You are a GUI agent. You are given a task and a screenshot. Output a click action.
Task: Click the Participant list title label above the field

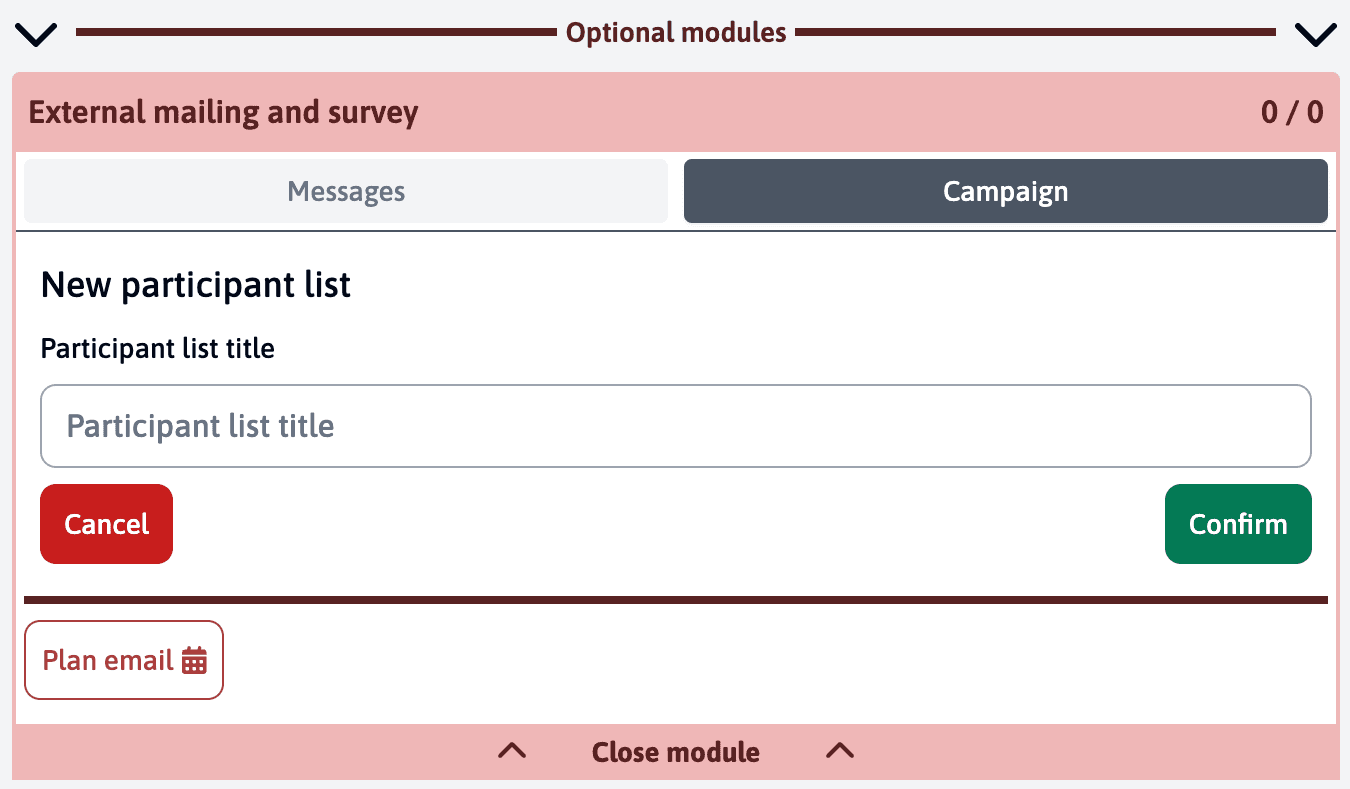pos(158,349)
